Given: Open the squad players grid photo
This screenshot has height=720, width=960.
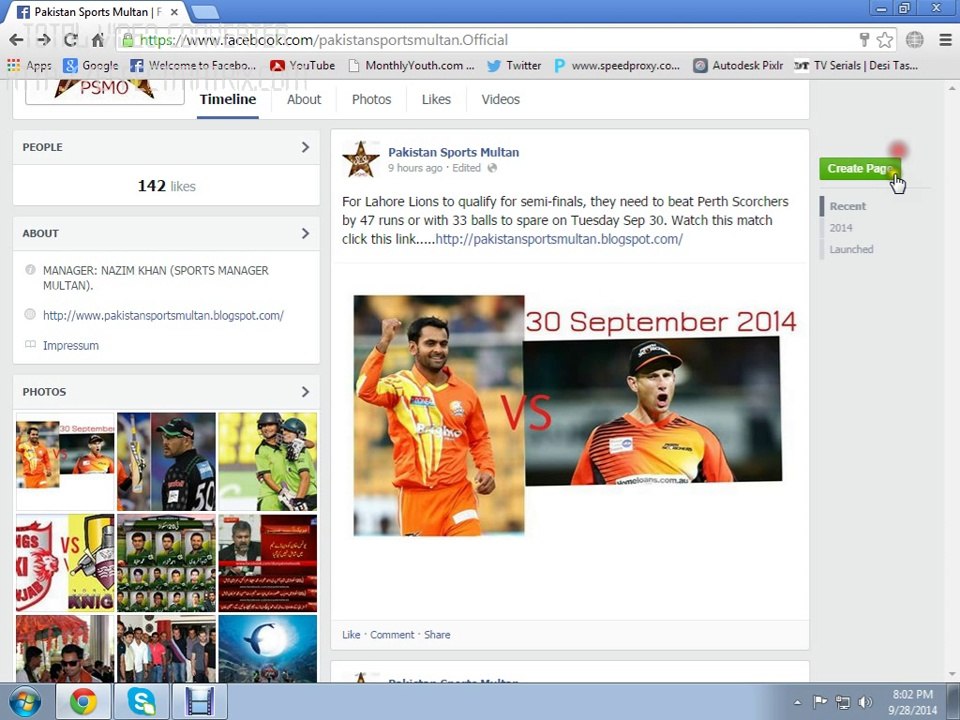Looking at the screenshot, I should coord(167,563).
